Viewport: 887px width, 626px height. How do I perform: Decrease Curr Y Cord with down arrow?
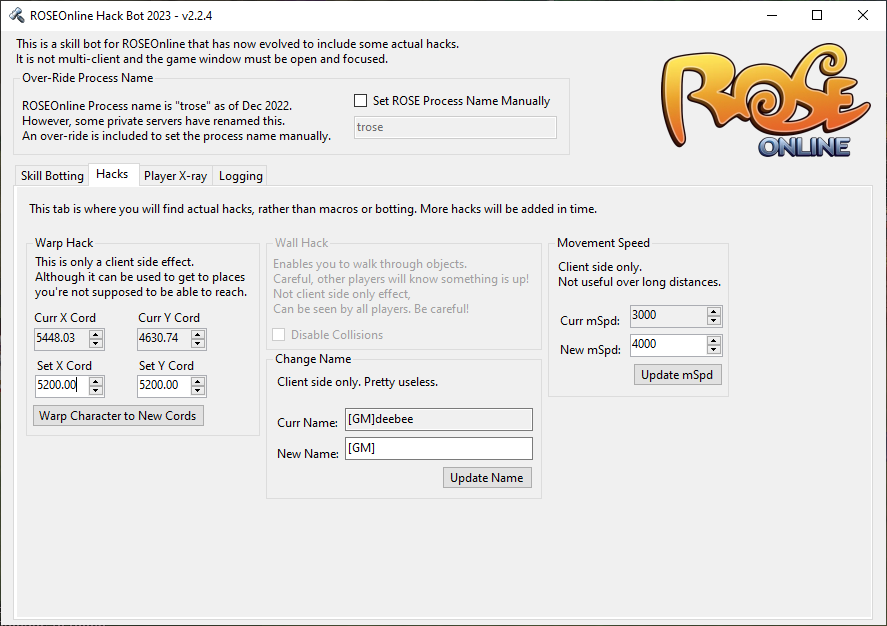click(198, 343)
